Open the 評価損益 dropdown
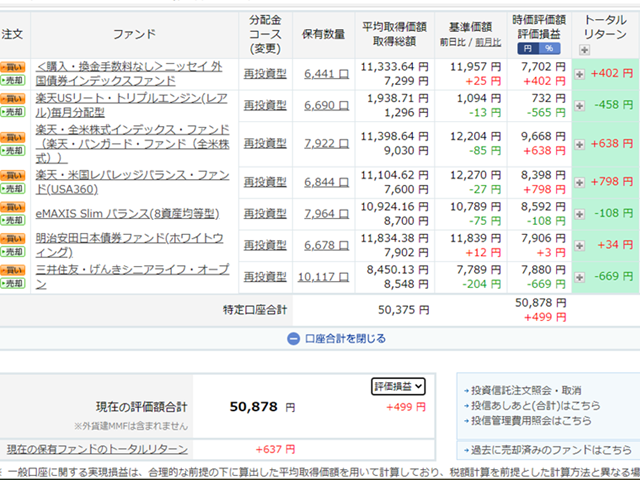640x480 pixels. [399, 386]
